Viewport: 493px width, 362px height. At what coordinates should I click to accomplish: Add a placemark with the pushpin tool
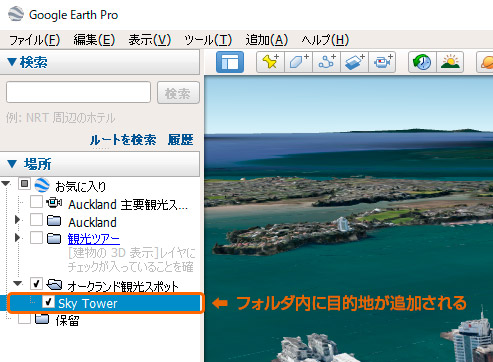[270, 62]
